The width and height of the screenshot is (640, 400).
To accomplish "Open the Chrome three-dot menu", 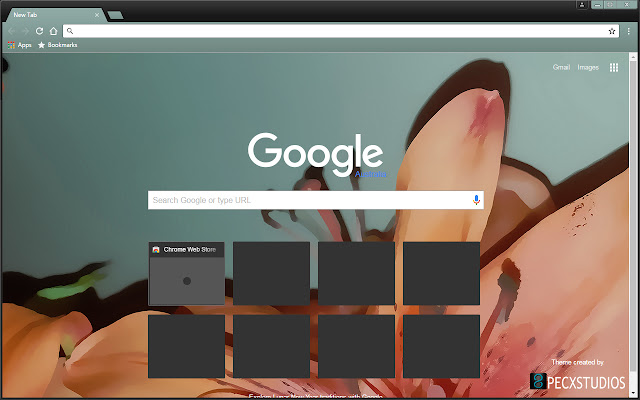I will 629,31.
